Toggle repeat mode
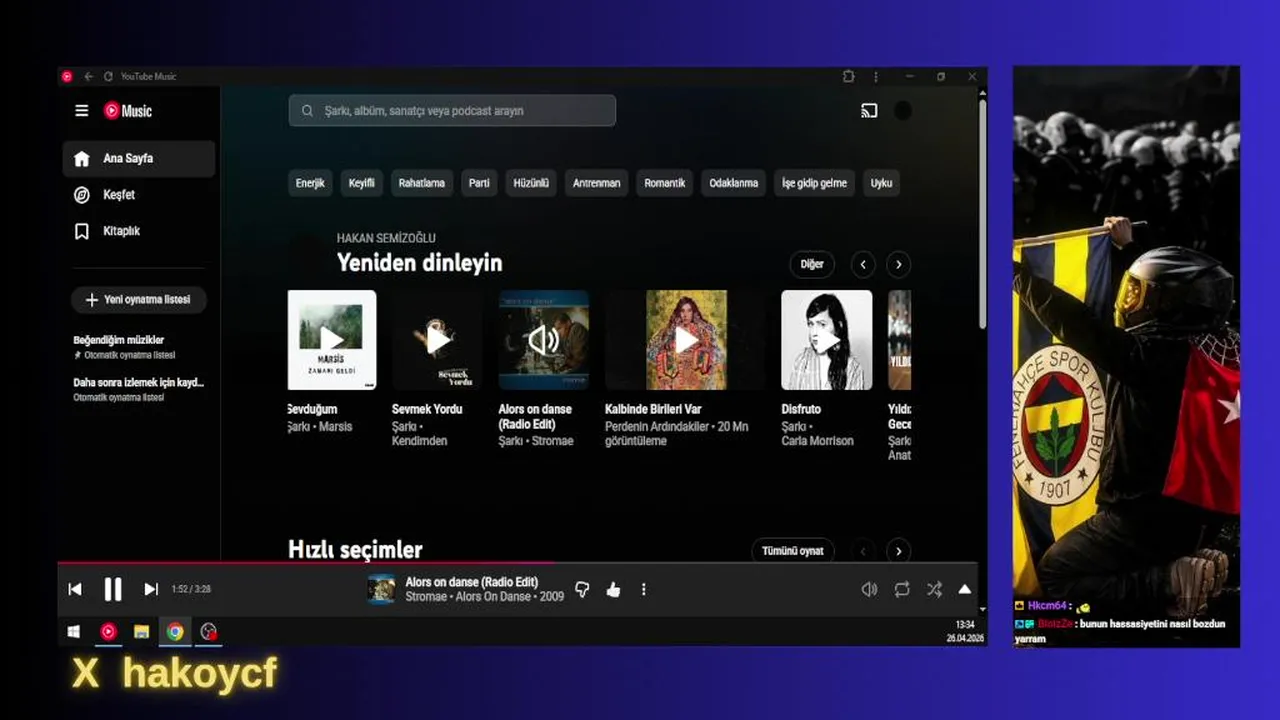This screenshot has height=720, width=1280. (902, 589)
